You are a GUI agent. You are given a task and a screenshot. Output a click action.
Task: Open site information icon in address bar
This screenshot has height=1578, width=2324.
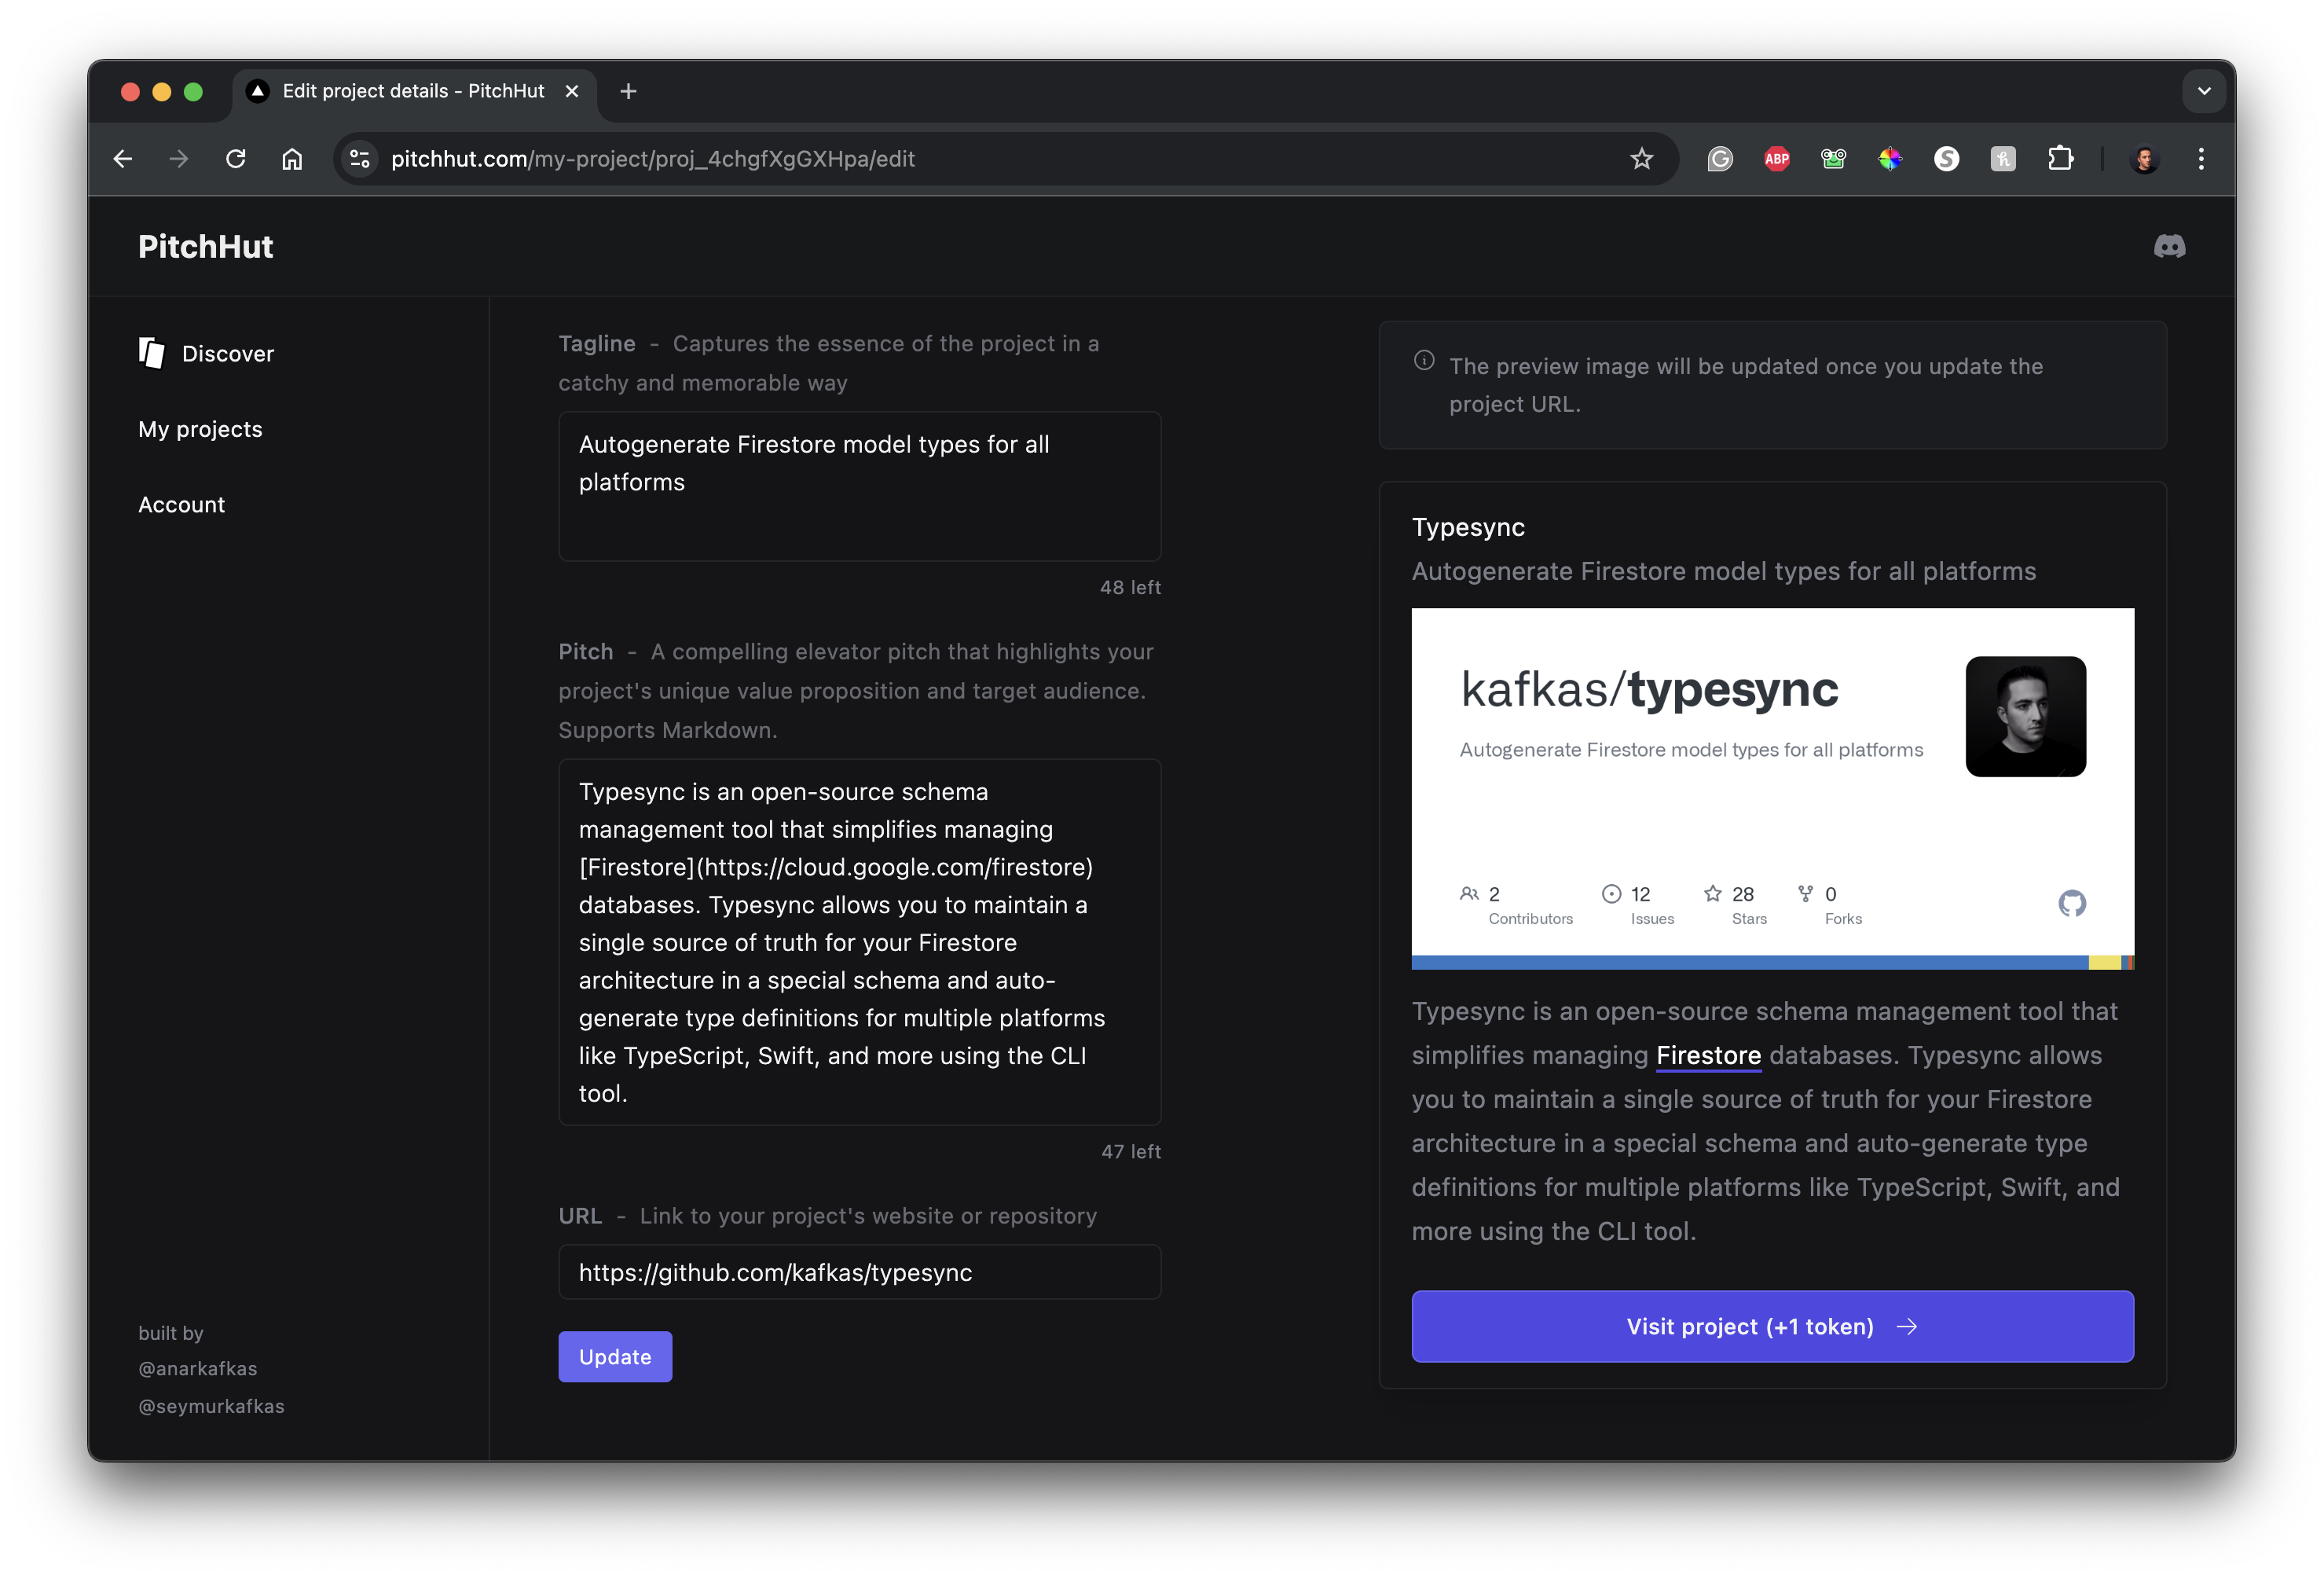tap(360, 159)
